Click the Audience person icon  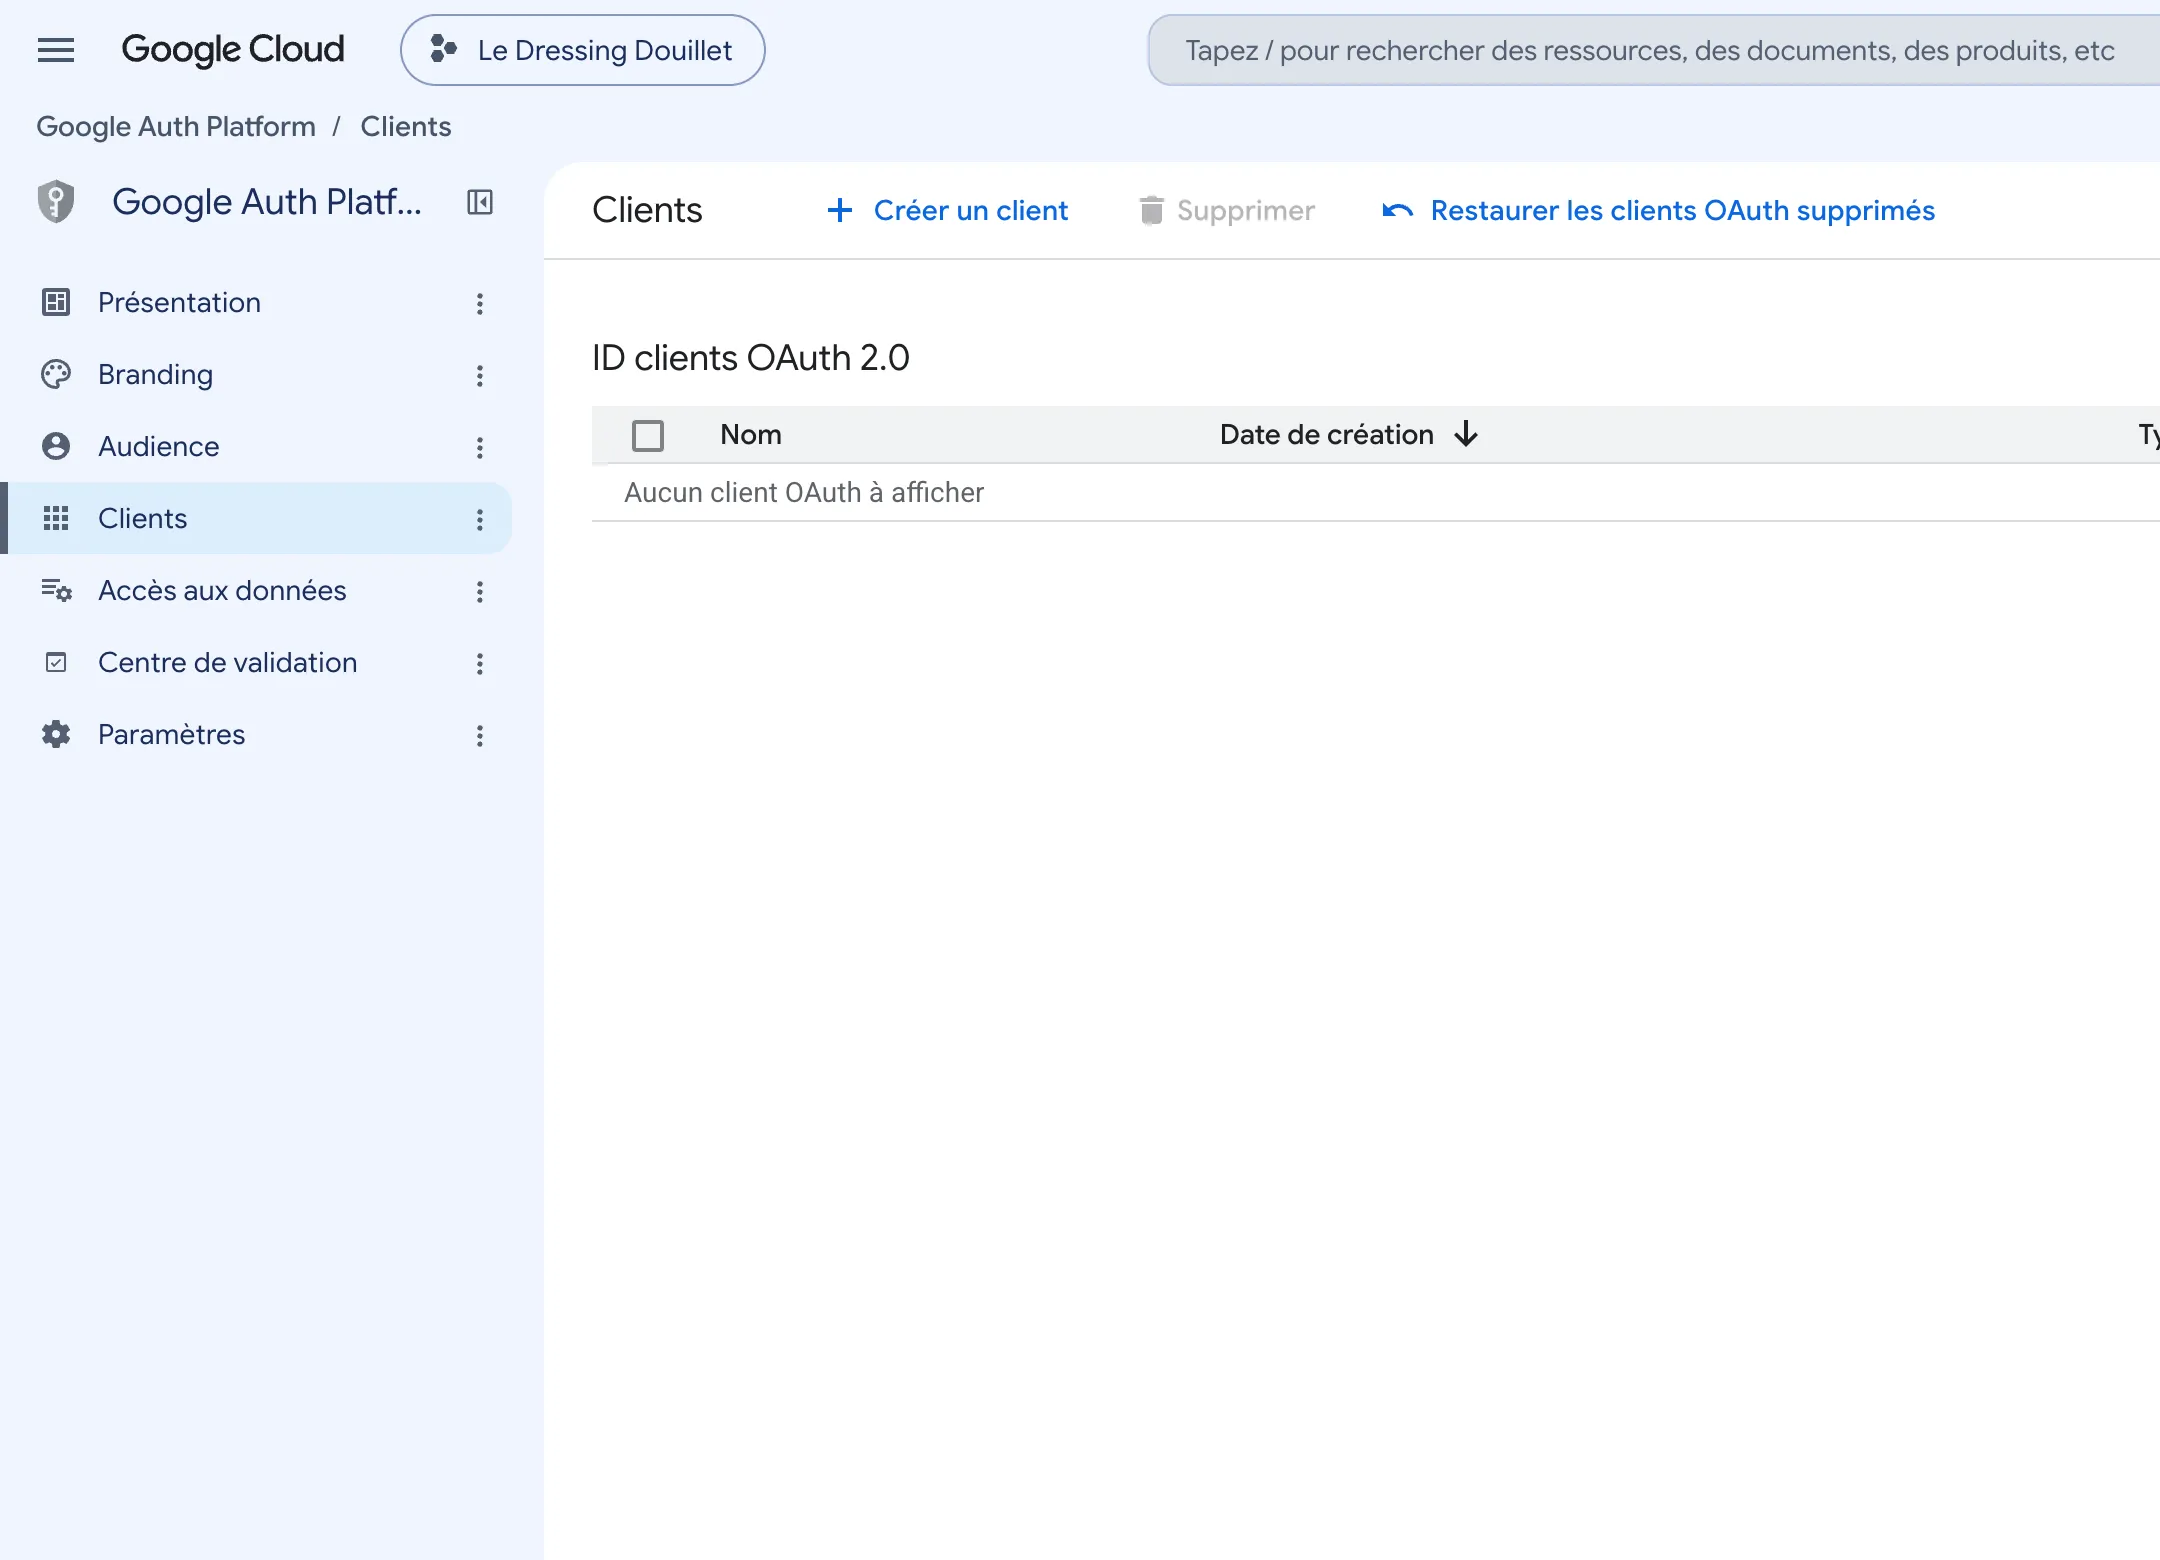(x=56, y=446)
